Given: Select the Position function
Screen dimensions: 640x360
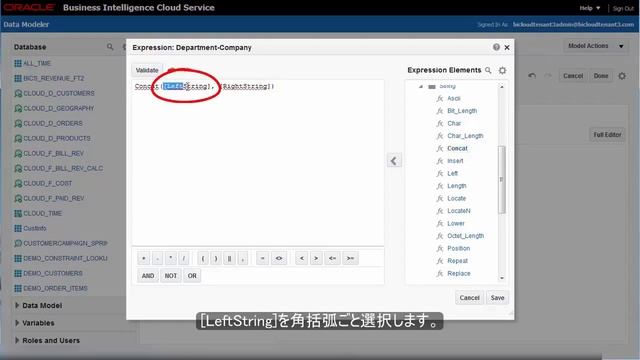Looking at the screenshot, I should pyautogui.click(x=458, y=249).
